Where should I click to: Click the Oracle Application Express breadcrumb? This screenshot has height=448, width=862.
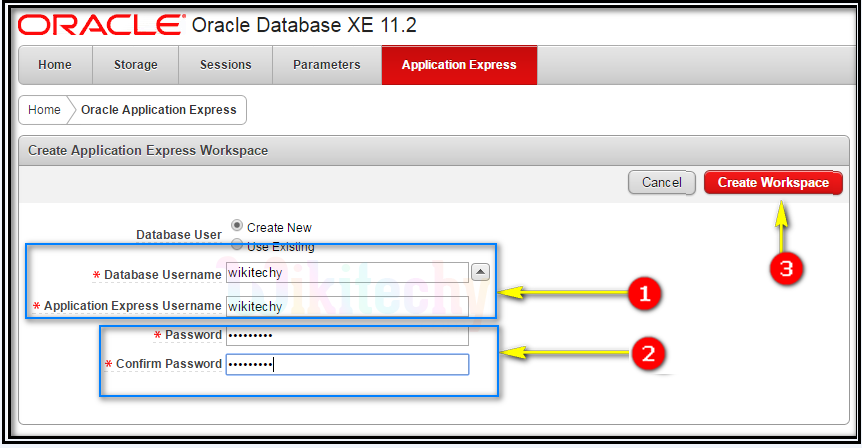158,110
